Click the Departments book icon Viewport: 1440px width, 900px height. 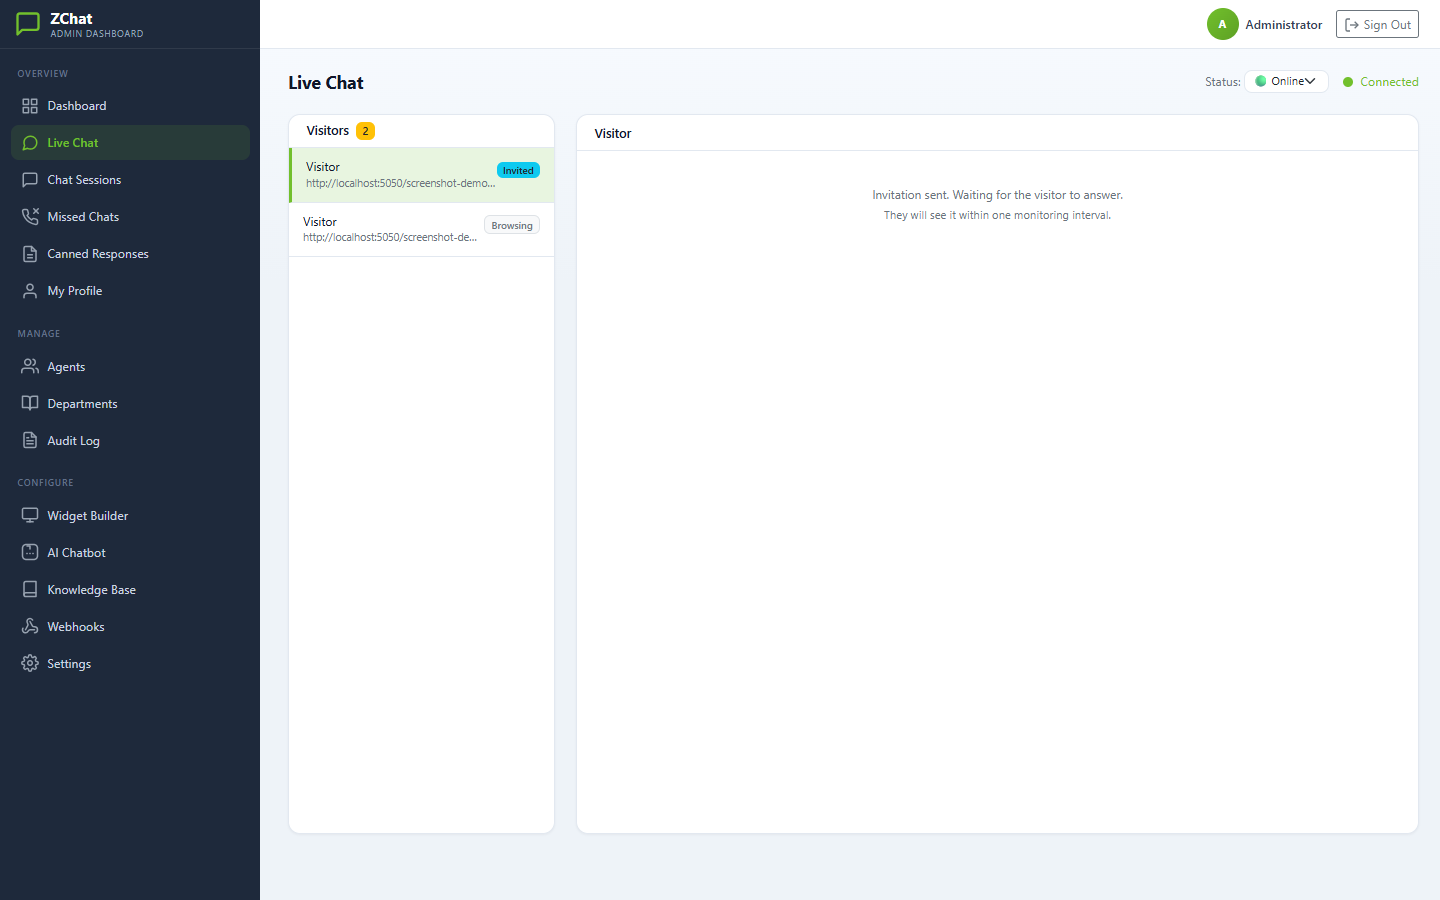pyautogui.click(x=30, y=404)
